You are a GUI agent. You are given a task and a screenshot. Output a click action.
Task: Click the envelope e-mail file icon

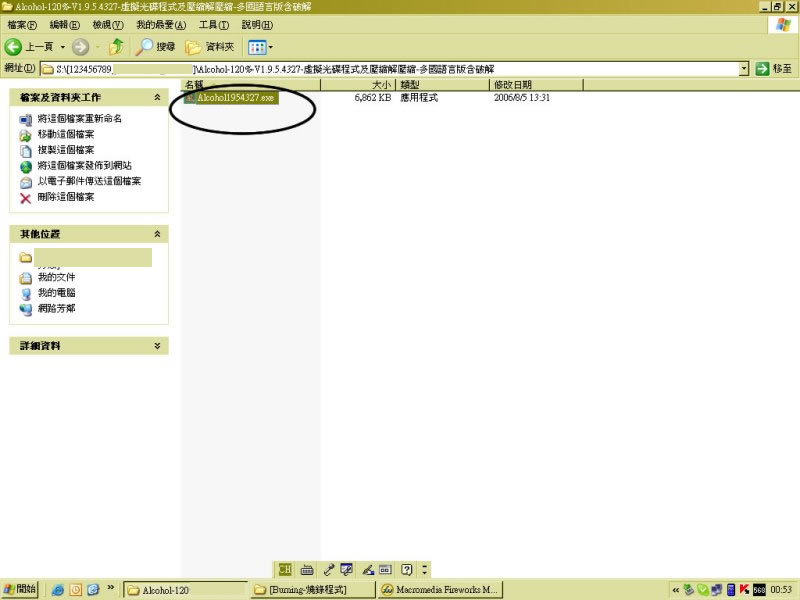coord(26,183)
